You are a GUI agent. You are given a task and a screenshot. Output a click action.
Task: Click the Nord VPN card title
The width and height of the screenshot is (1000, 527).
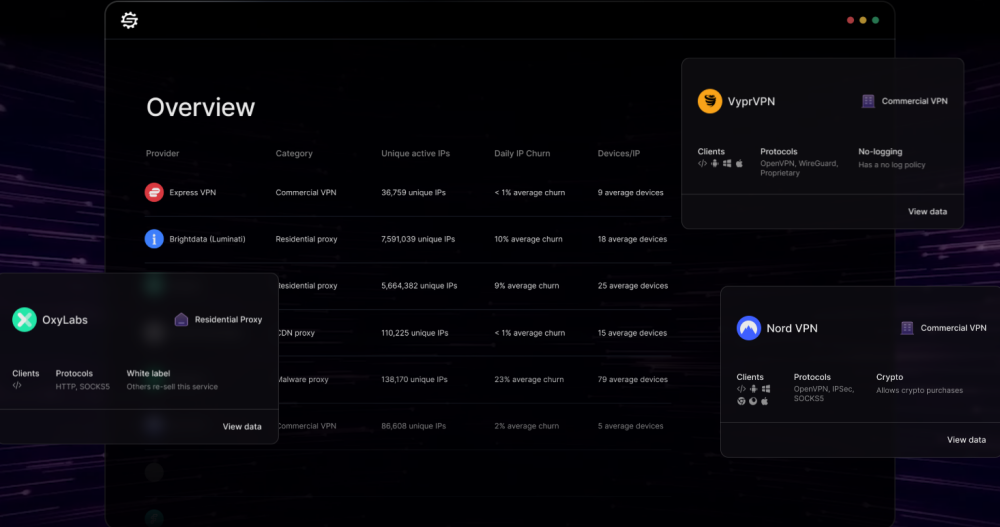click(x=791, y=329)
